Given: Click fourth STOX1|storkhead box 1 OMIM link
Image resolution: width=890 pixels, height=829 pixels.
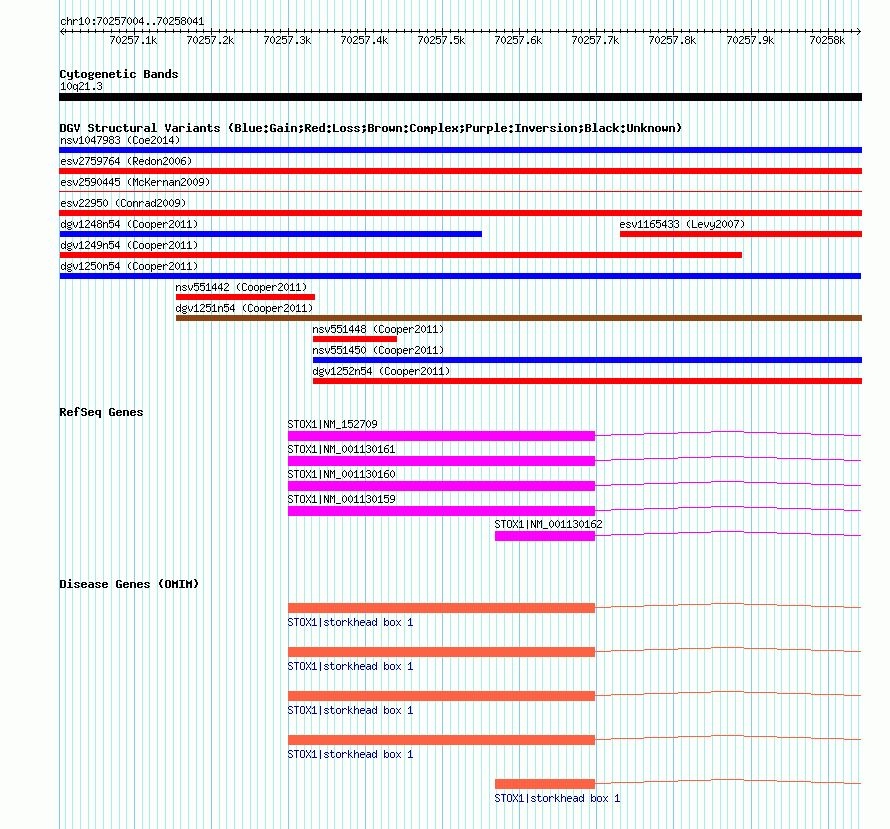Looking at the screenshot, I should click(350, 754).
